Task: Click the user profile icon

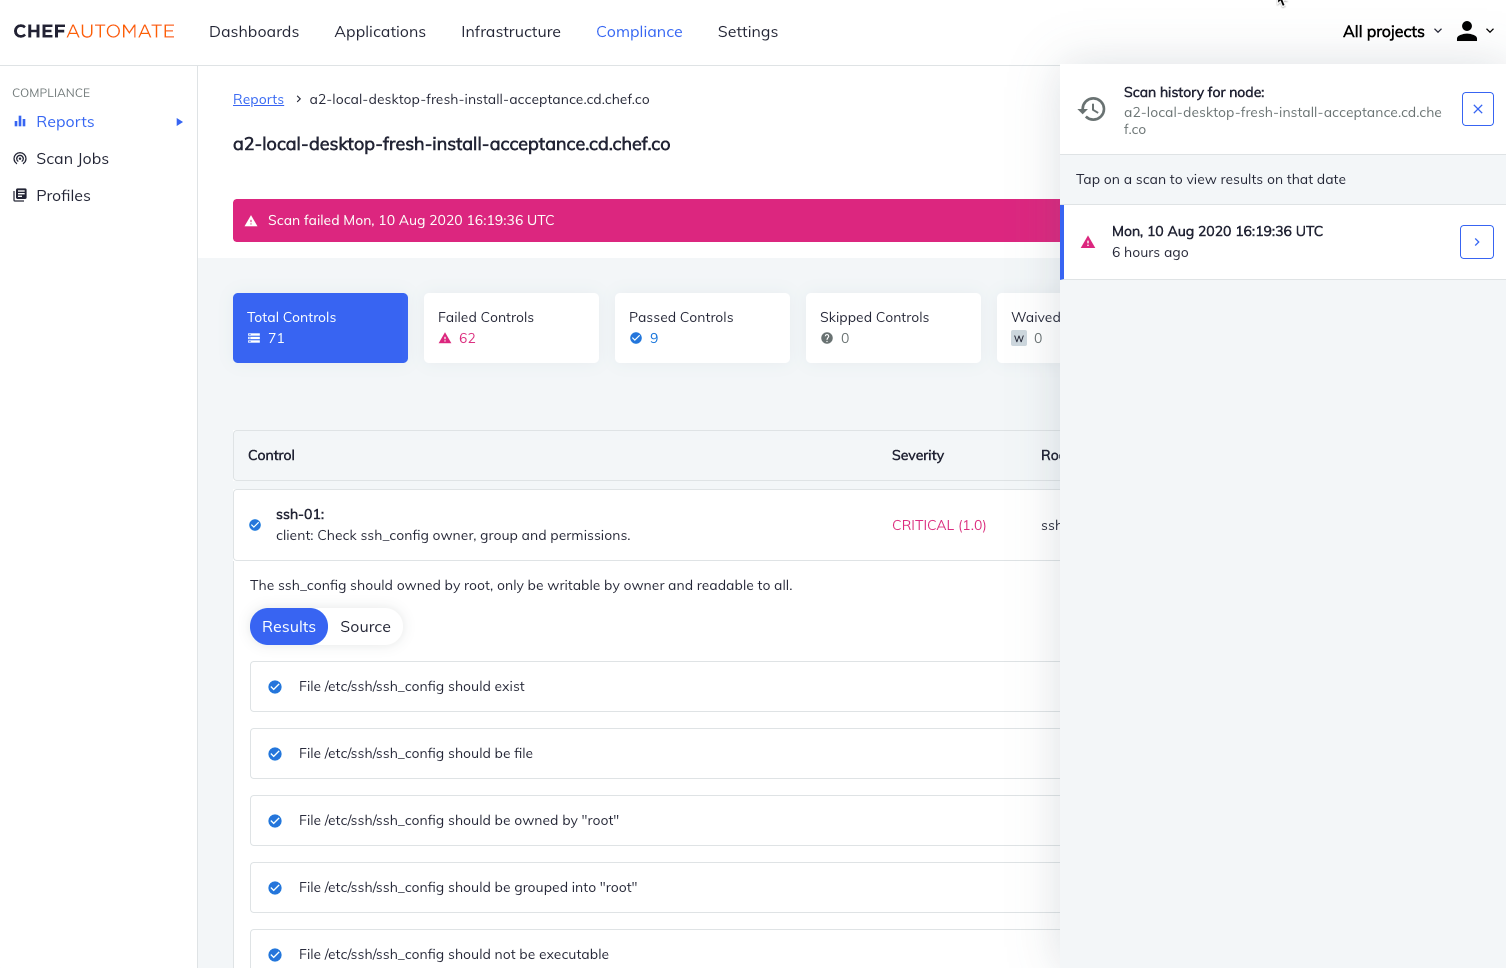Action: 1466,31
